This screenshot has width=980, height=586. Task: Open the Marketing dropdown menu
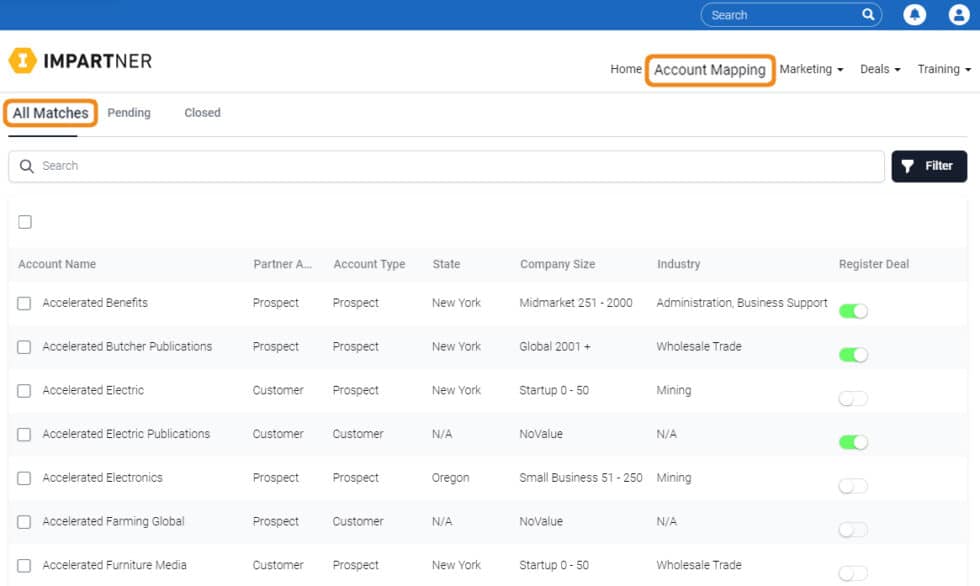[812, 69]
